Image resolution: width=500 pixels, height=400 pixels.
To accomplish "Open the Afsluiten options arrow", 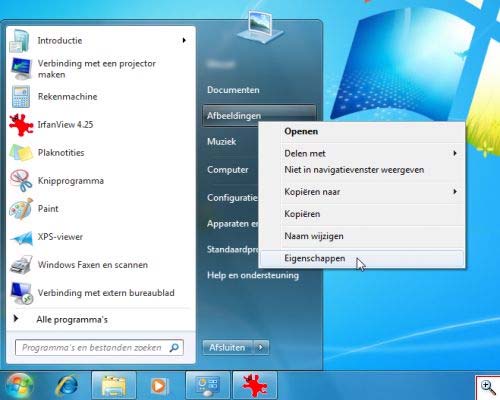I will click(261, 348).
